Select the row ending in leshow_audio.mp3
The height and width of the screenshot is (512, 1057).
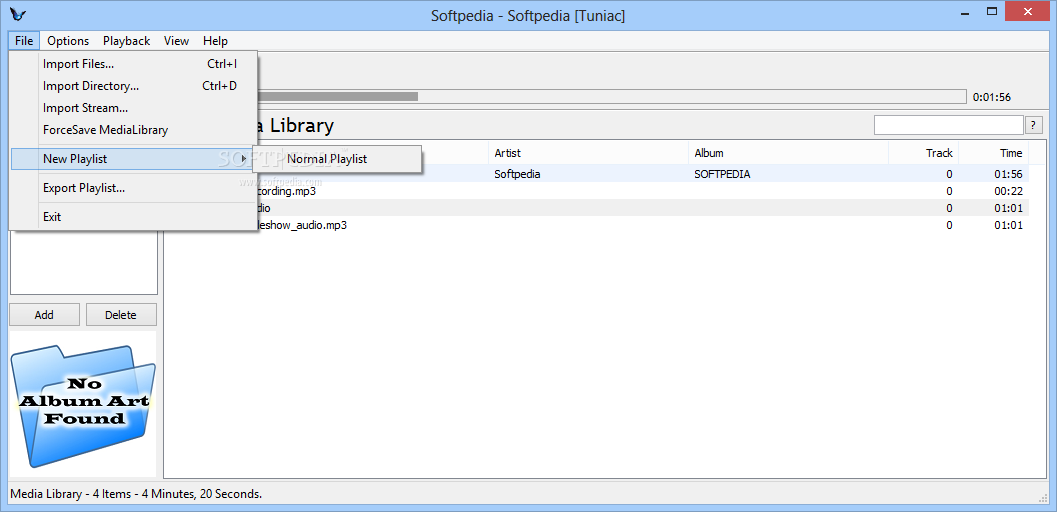598,225
